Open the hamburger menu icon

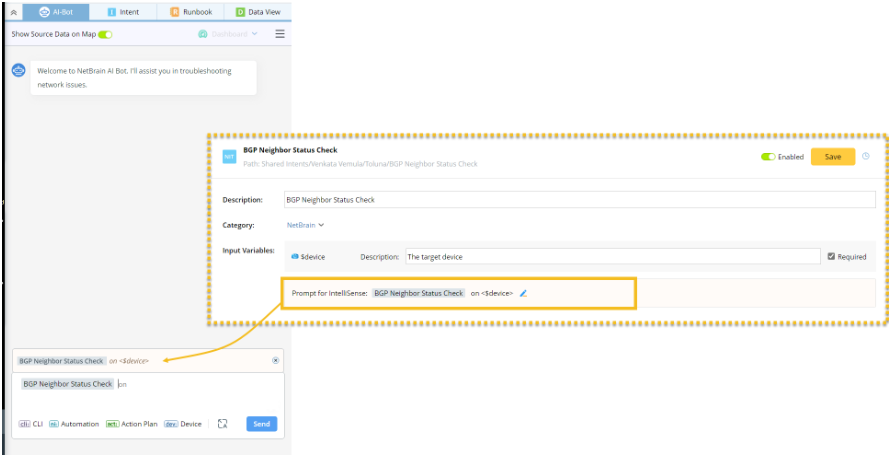[x=280, y=34]
